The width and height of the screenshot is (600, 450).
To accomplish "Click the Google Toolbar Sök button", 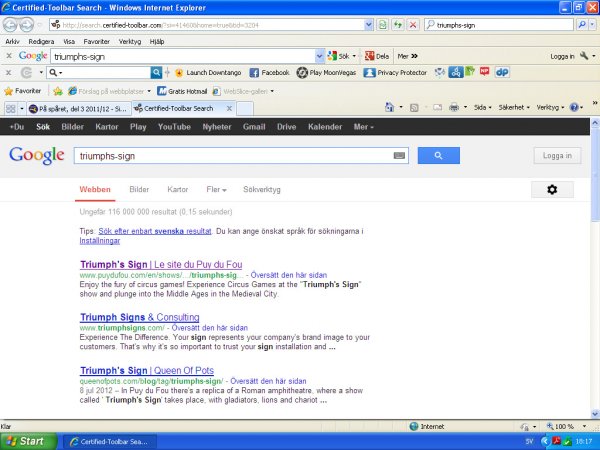I will coord(338,56).
